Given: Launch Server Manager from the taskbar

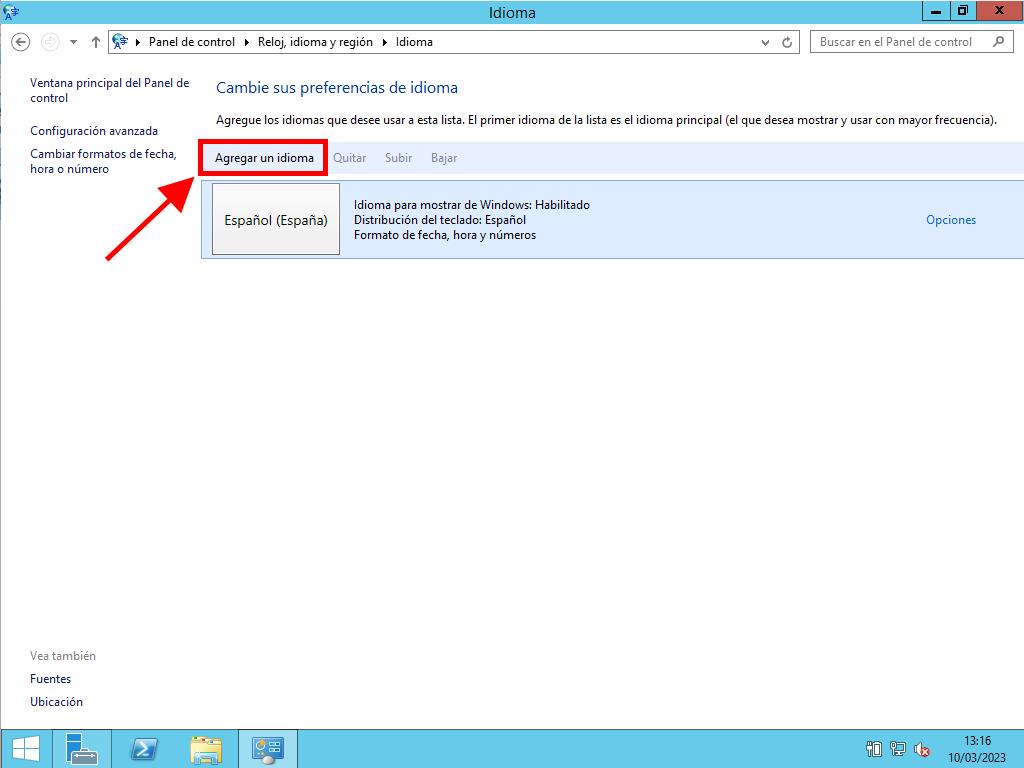Looking at the screenshot, I should click(82, 748).
